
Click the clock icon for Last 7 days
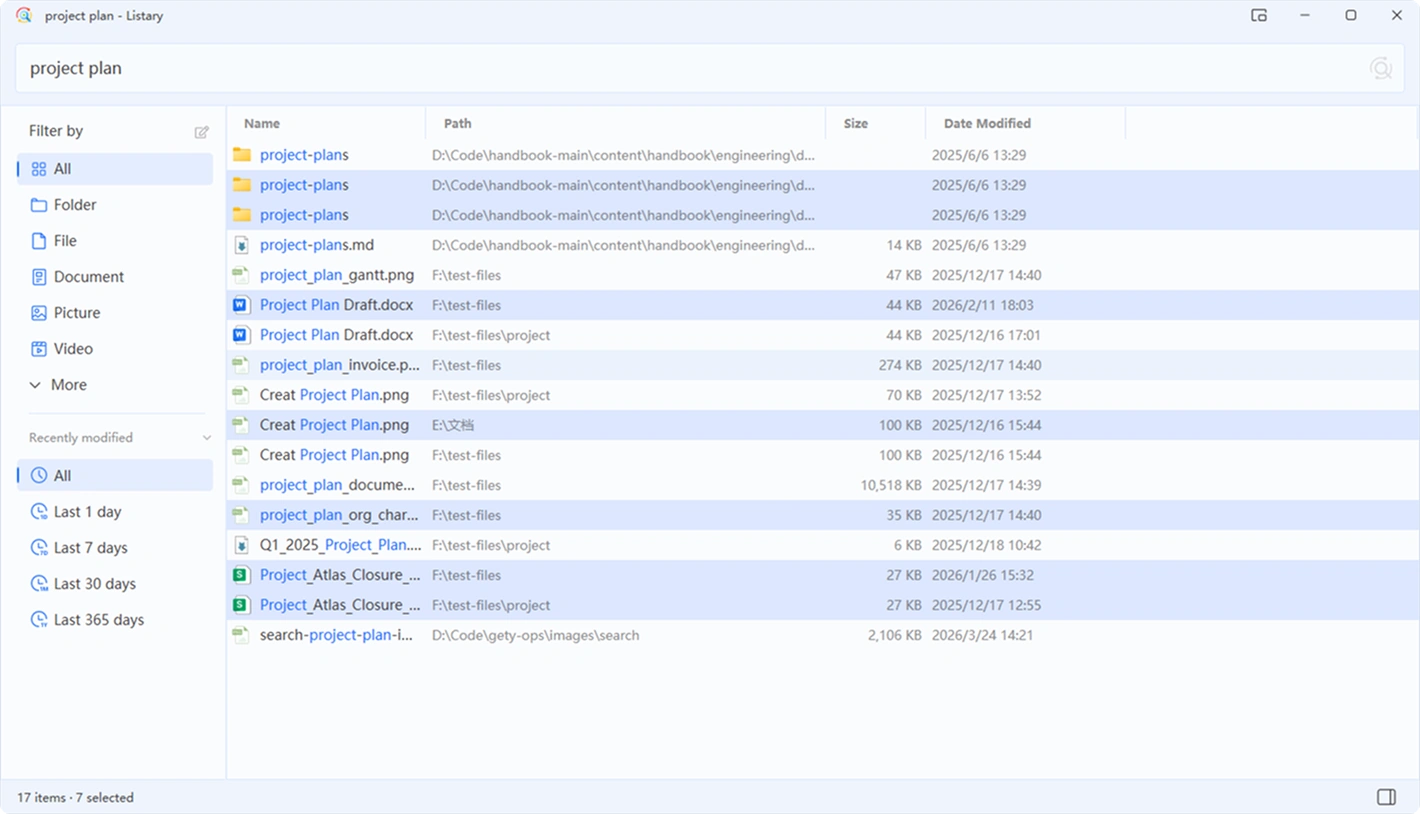(39, 548)
